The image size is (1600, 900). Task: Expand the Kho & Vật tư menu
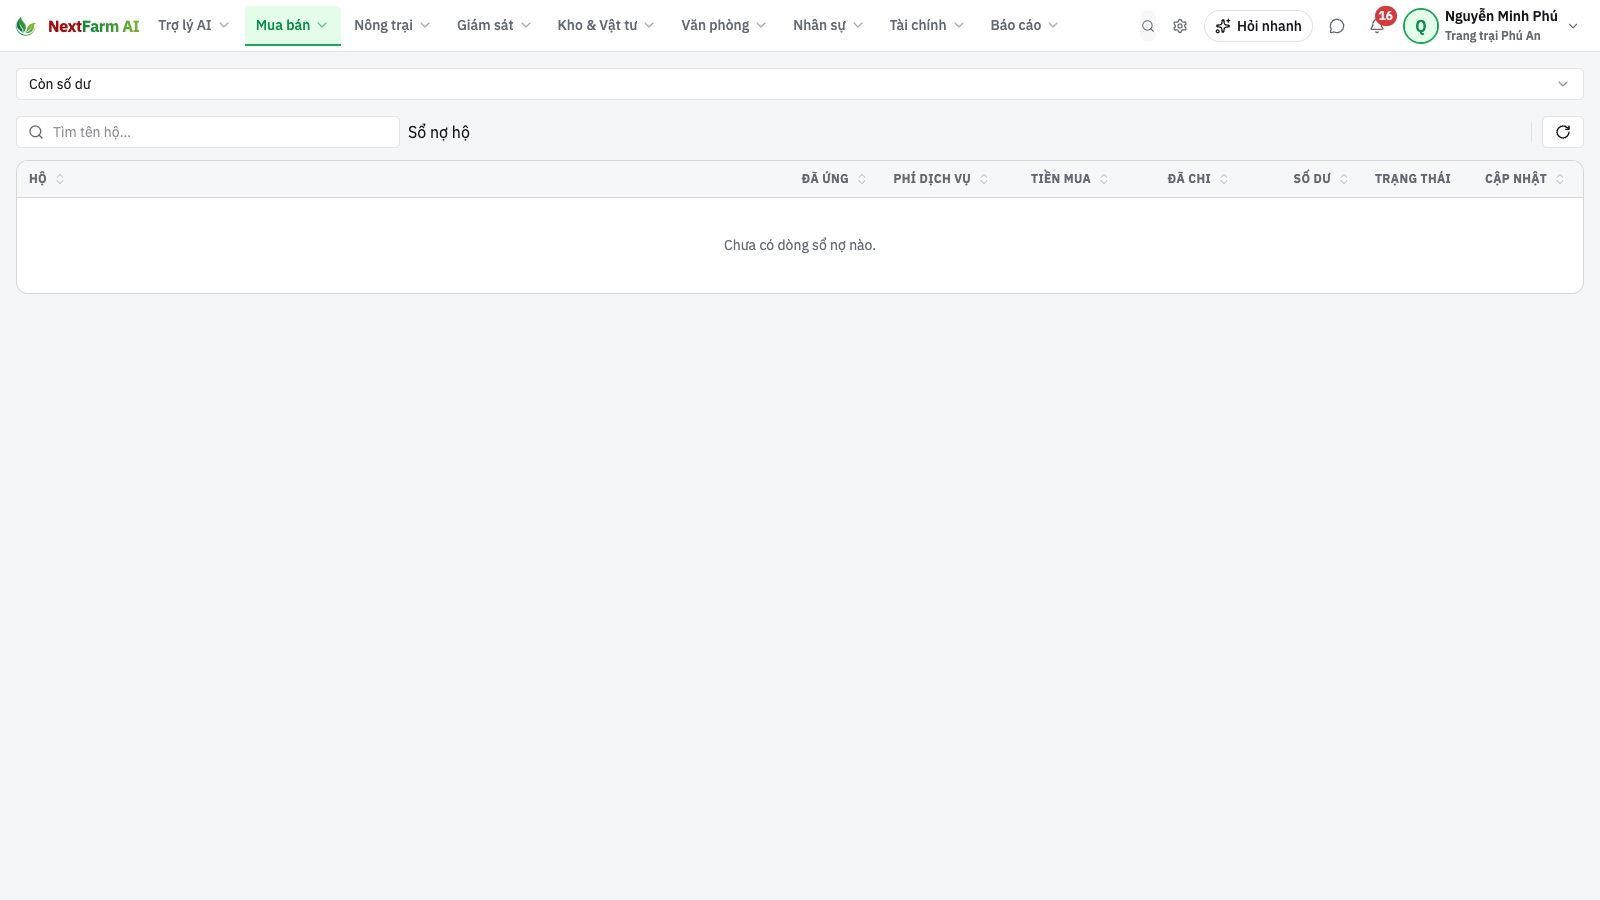pos(606,26)
